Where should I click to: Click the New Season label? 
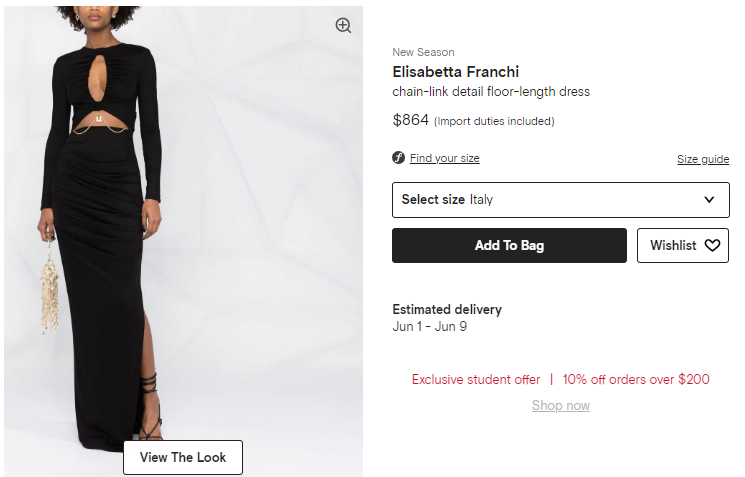(x=422, y=52)
